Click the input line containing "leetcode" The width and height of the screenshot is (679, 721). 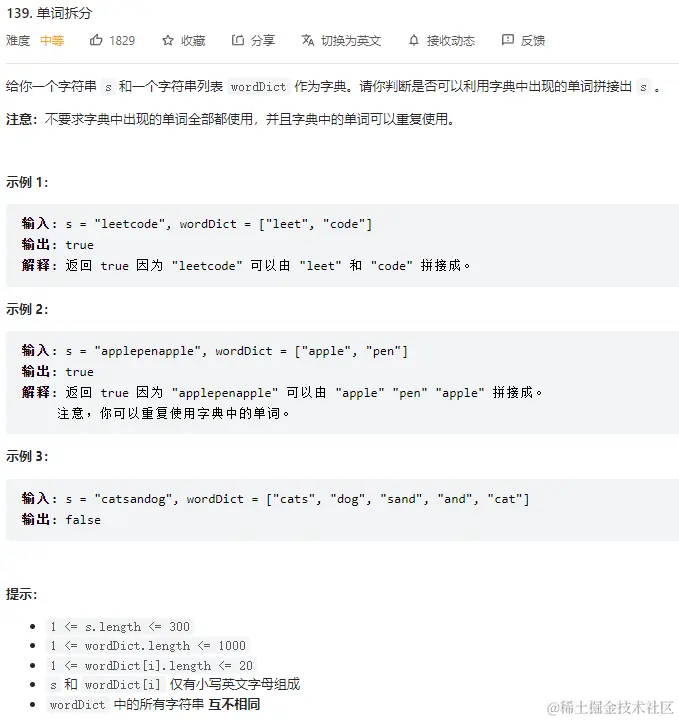pyautogui.click(x=197, y=224)
